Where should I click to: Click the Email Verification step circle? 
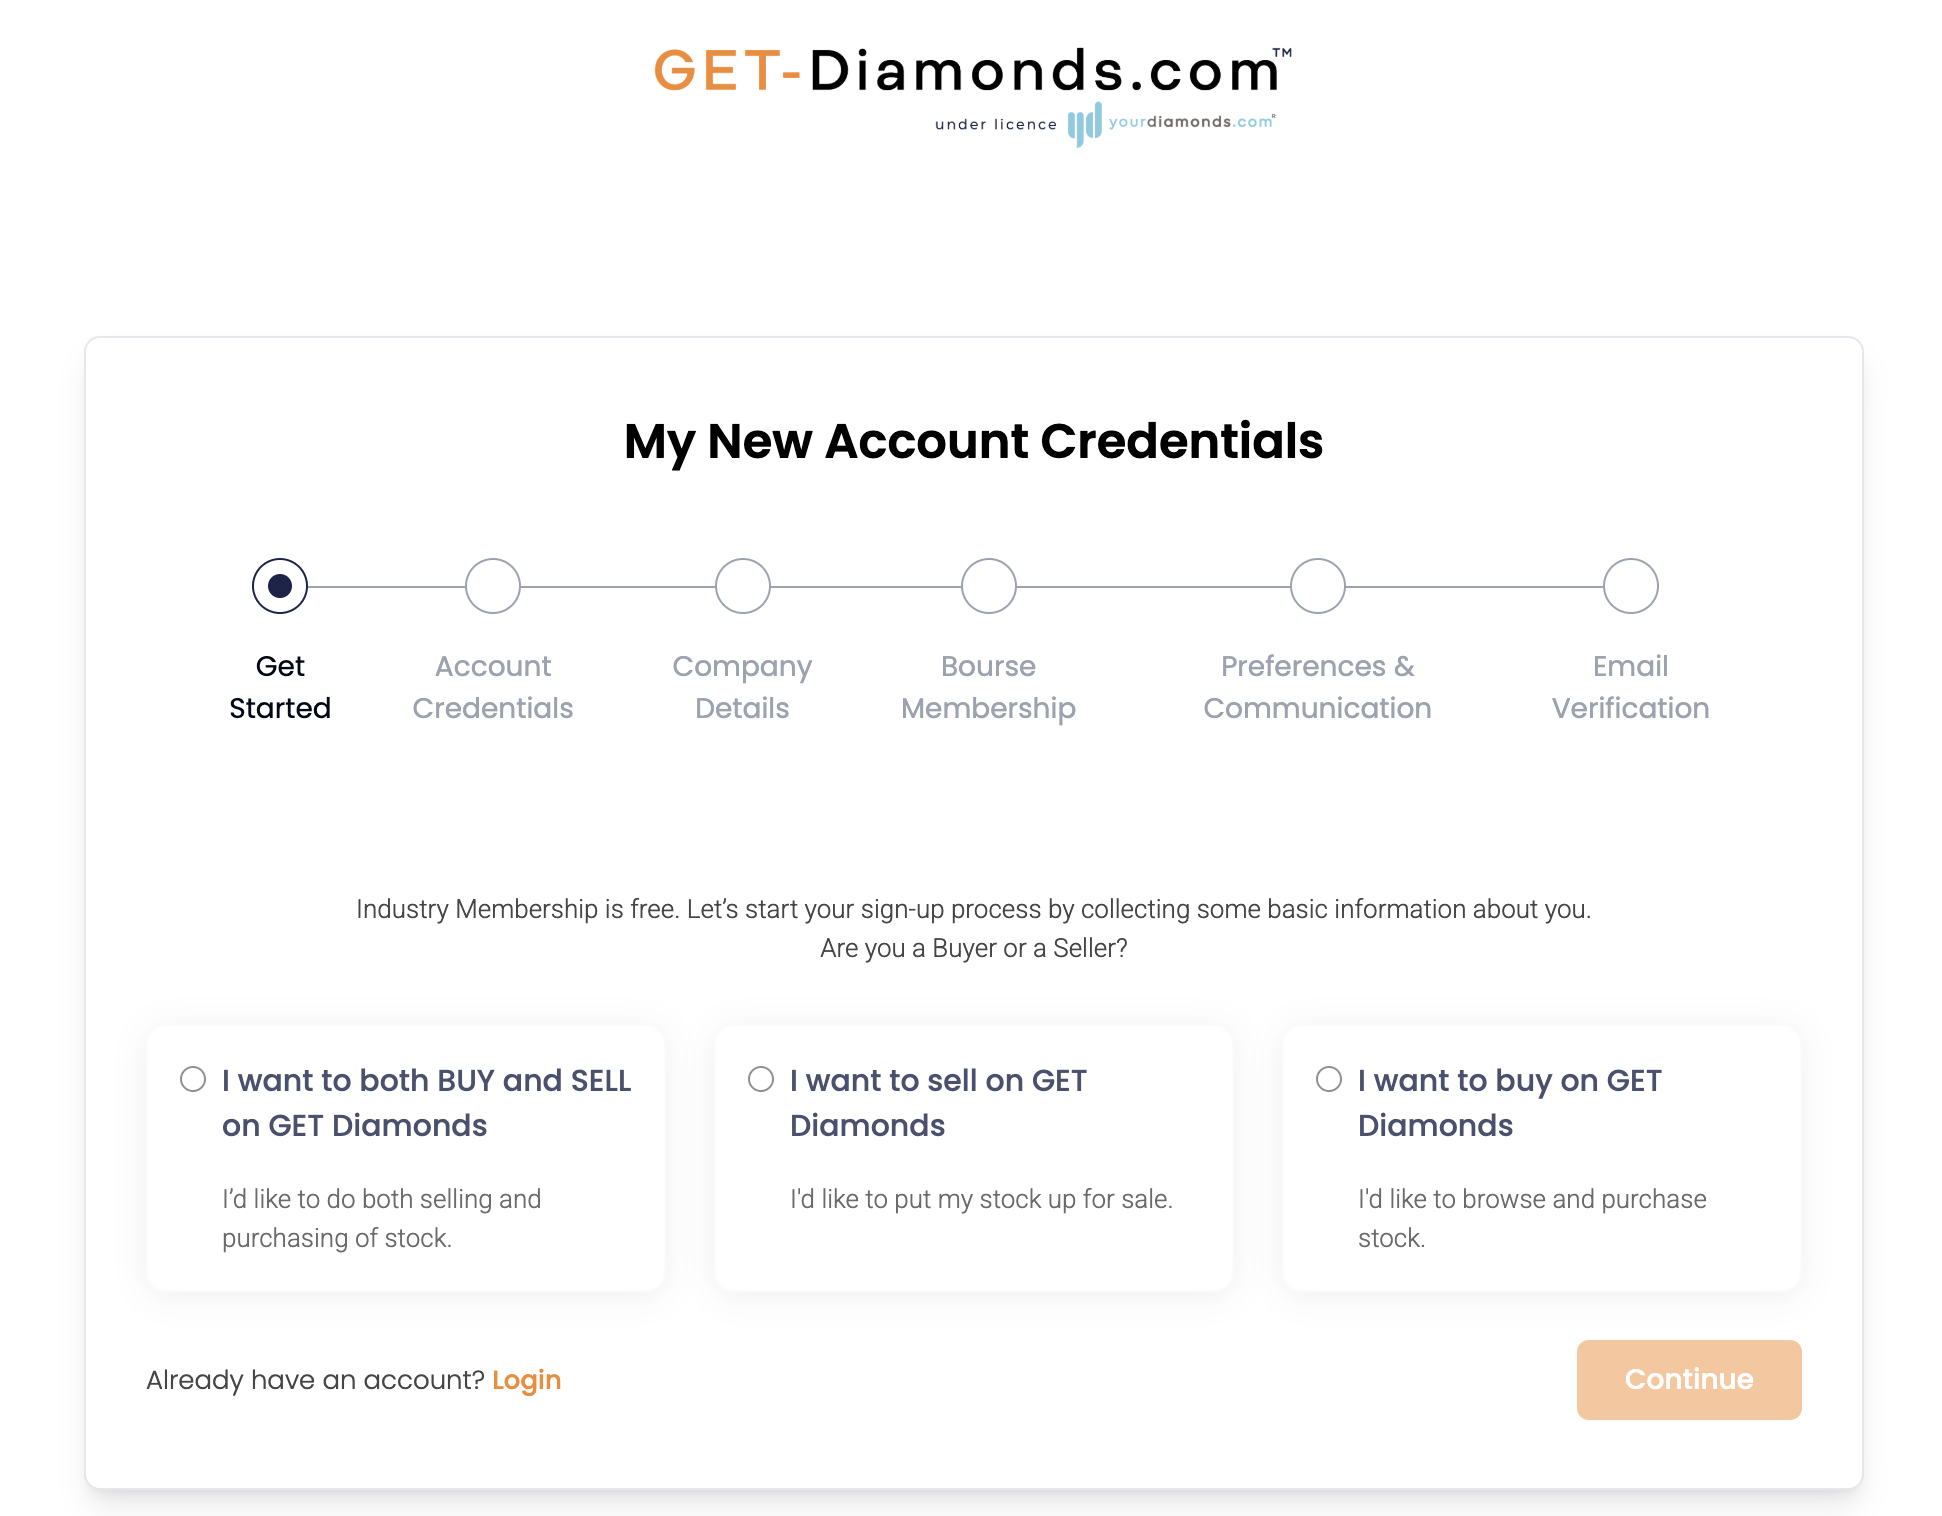click(1631, 586)
